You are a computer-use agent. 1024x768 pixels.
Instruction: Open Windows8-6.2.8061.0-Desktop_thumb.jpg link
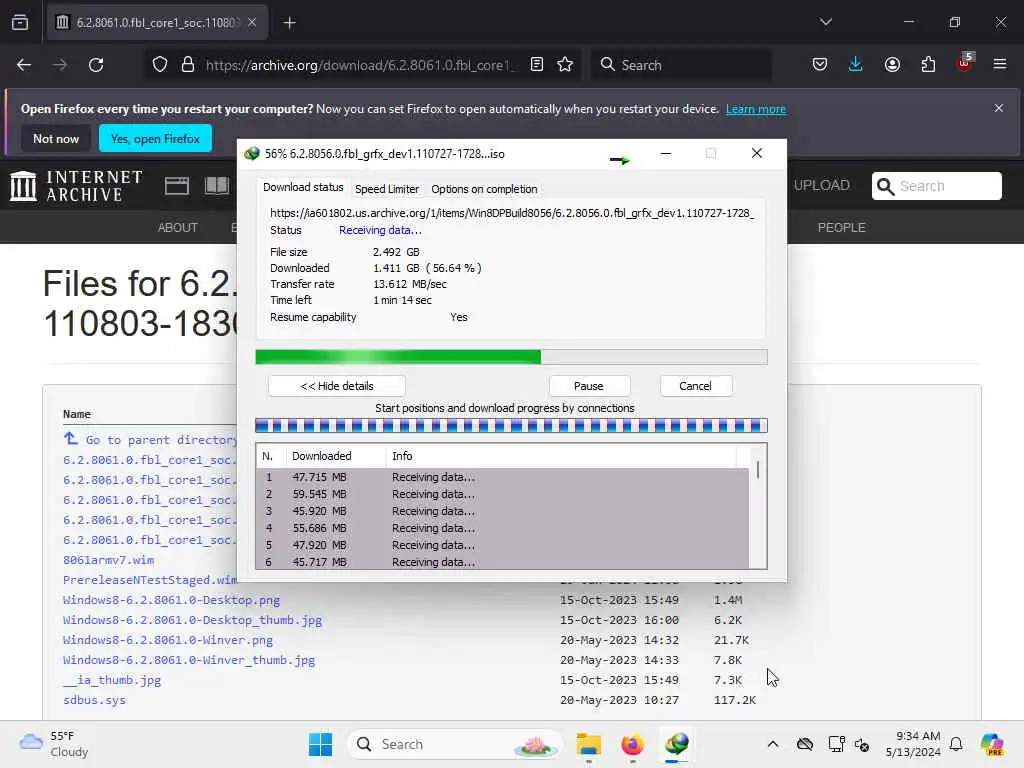click(193, 620)
